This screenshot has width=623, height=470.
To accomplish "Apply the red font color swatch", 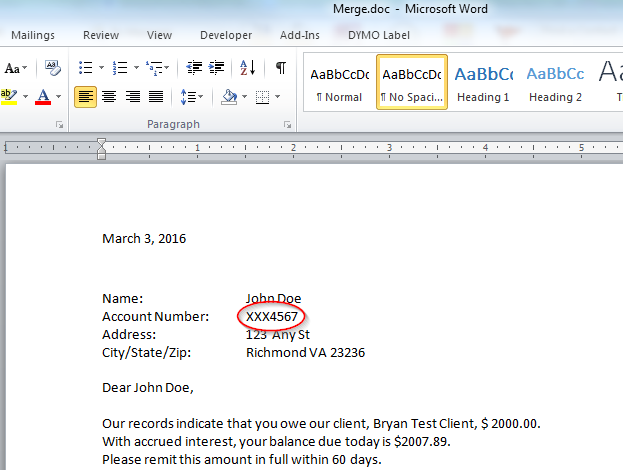I will click(43, 97).
